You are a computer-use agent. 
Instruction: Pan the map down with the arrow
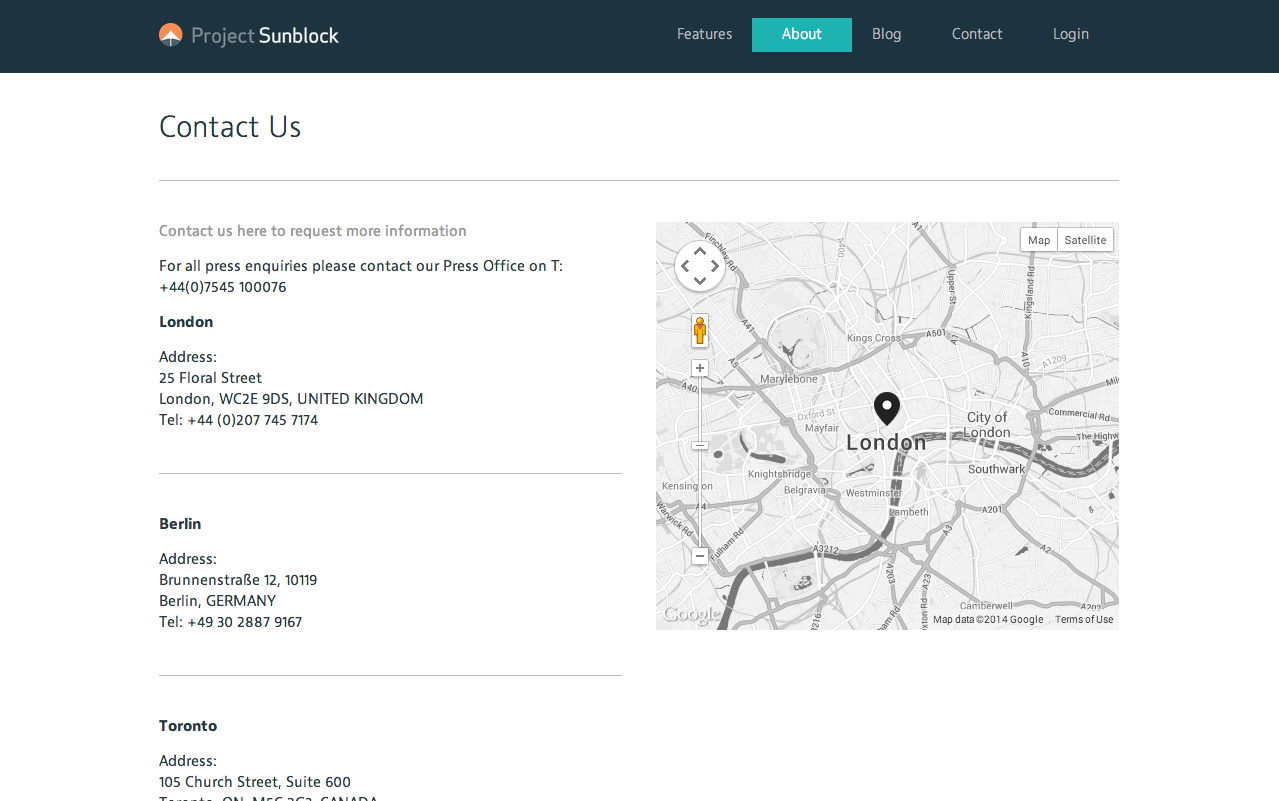point(700,281)
